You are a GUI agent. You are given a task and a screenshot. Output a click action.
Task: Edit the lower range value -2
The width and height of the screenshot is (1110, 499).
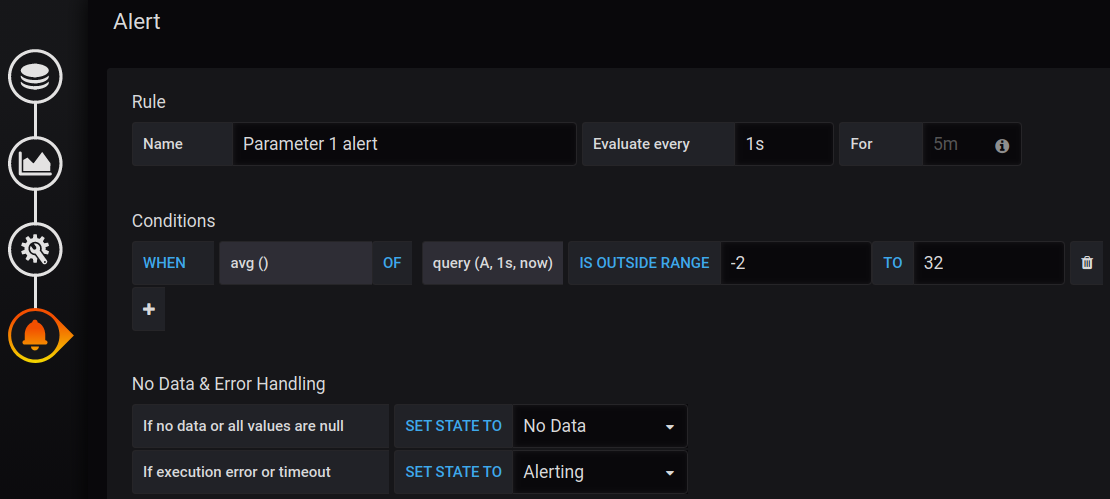796,263
